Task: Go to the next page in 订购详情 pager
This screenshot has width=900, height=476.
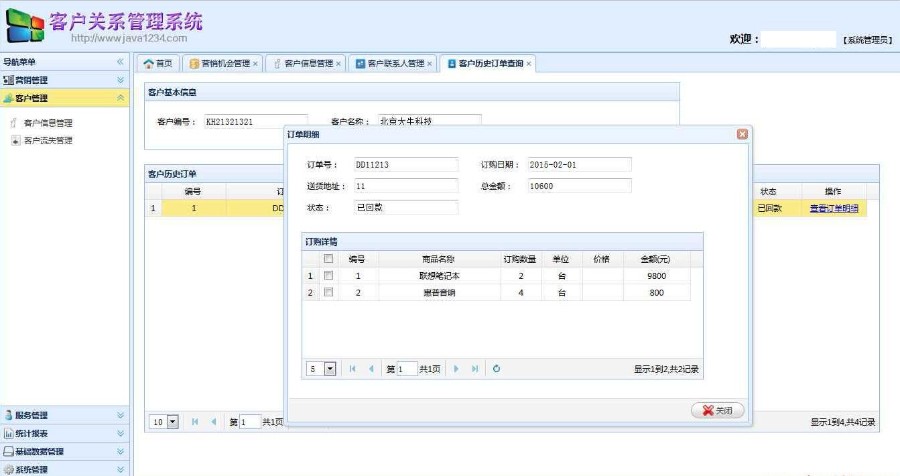Action: 457,369
